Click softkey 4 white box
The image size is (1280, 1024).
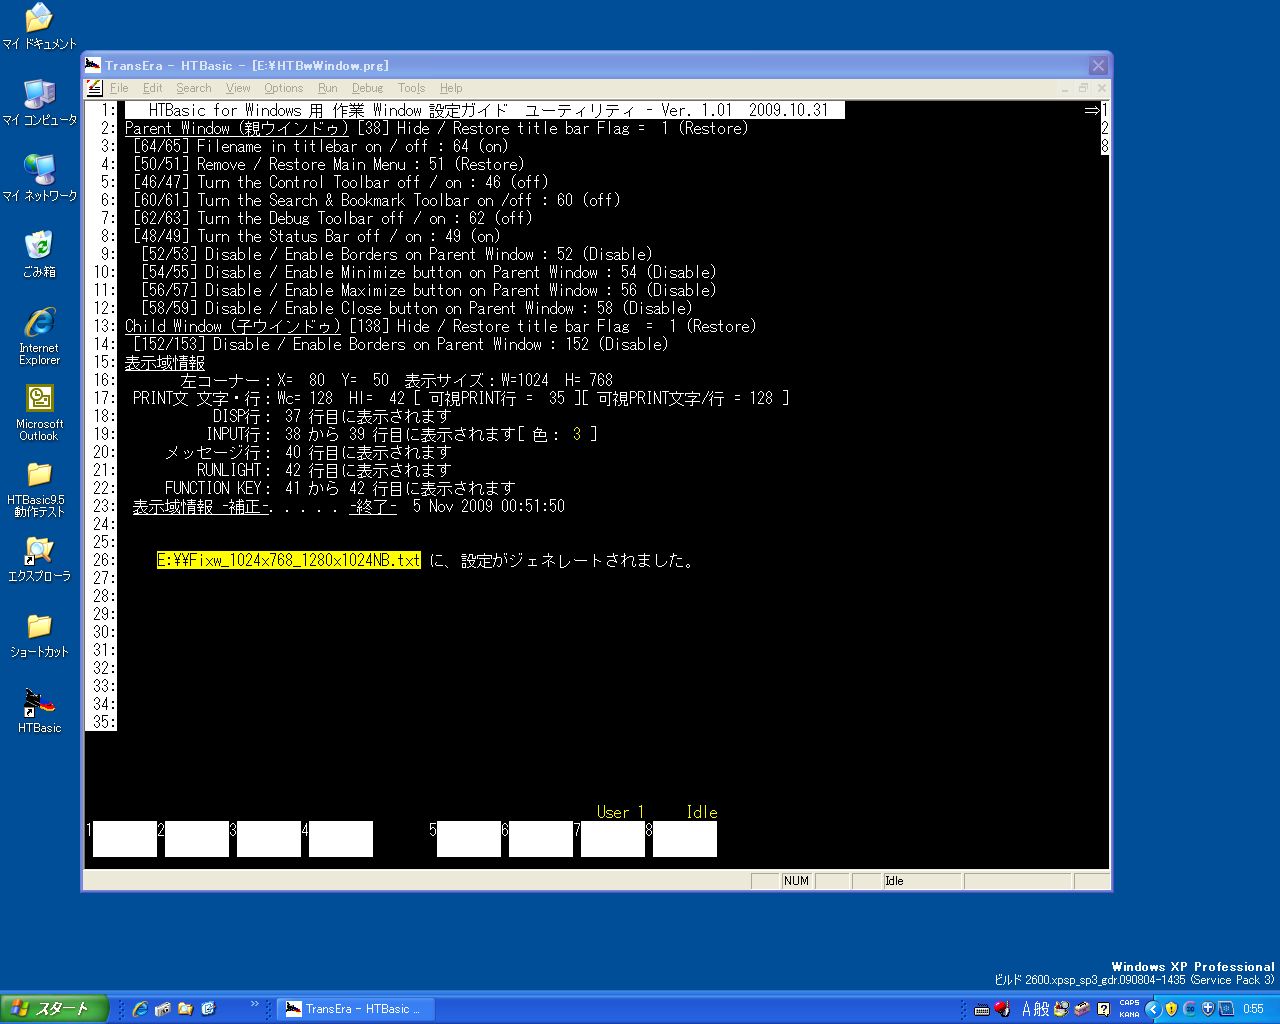pyautogui.click(x=341, y=839)
